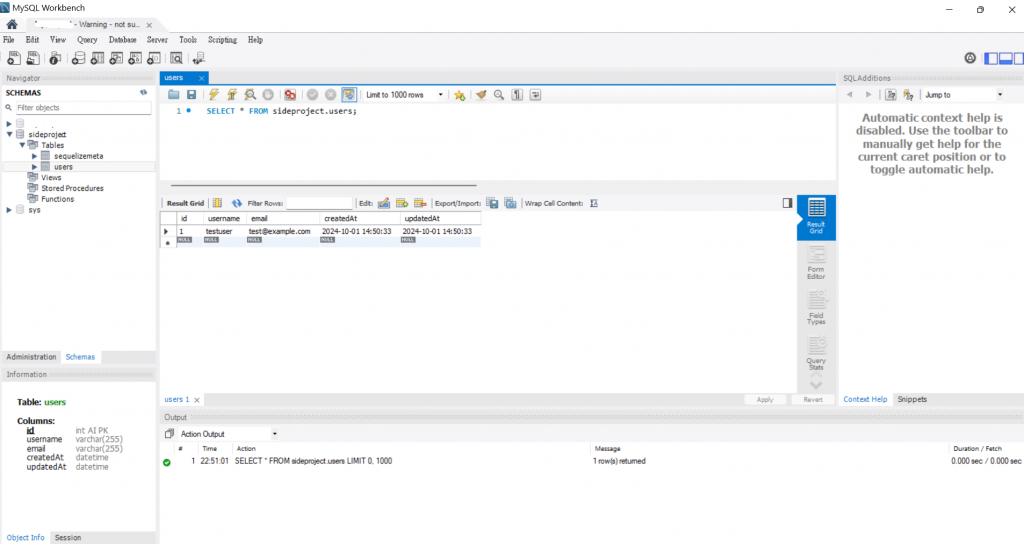Close the users 1 result tab
This screenshot has width=1024, height=544.
tap(197, 400)
